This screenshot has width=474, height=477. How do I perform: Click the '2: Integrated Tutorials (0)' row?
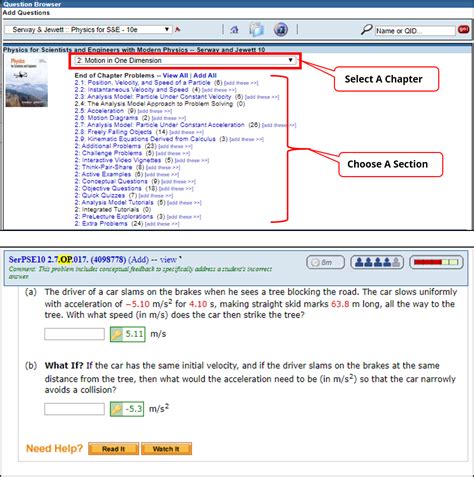[x=113, y=209]
